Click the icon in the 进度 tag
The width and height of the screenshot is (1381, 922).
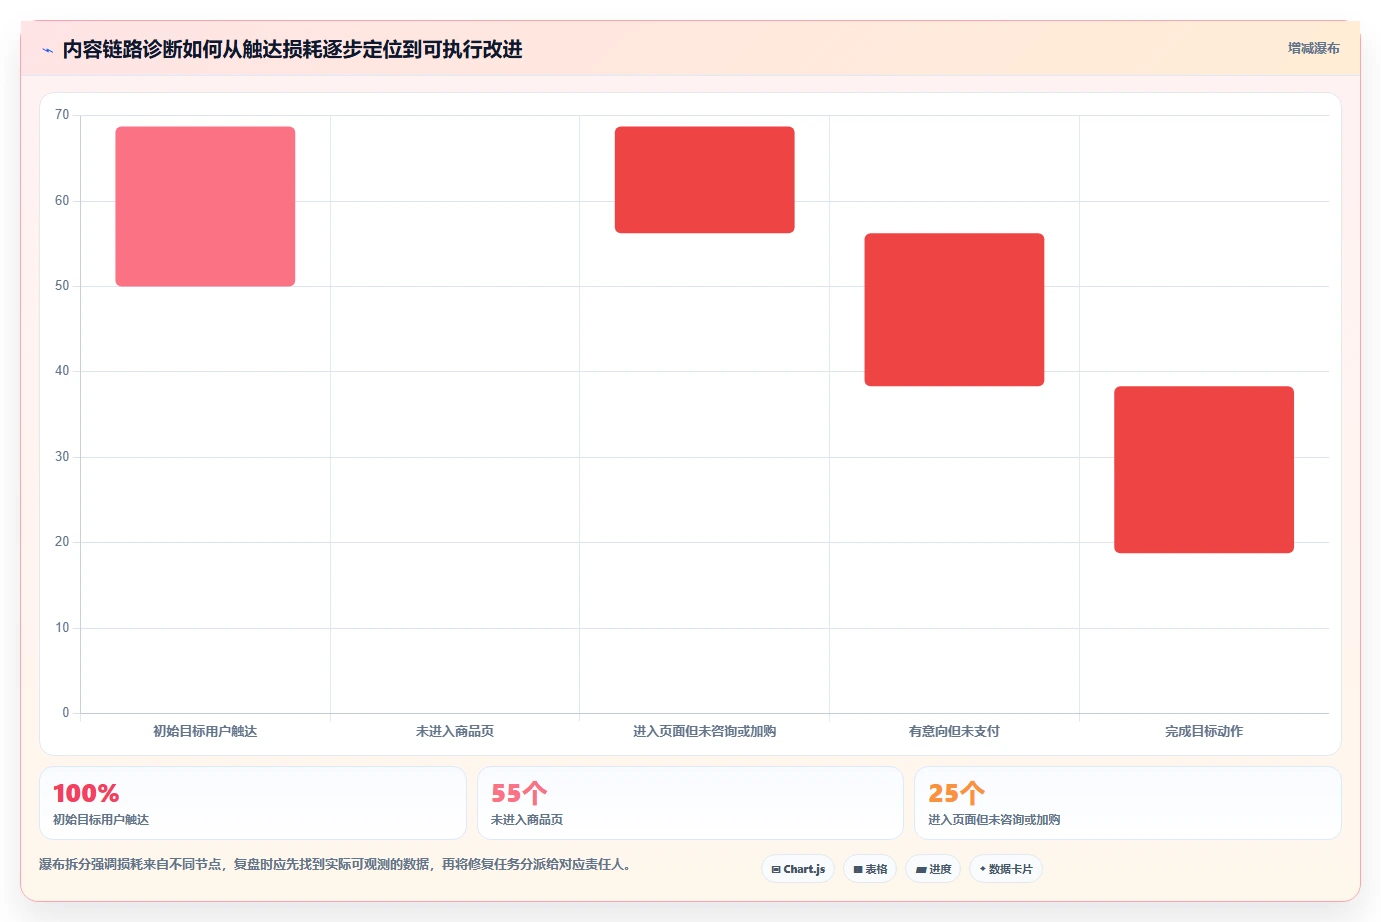coord(921,870)
